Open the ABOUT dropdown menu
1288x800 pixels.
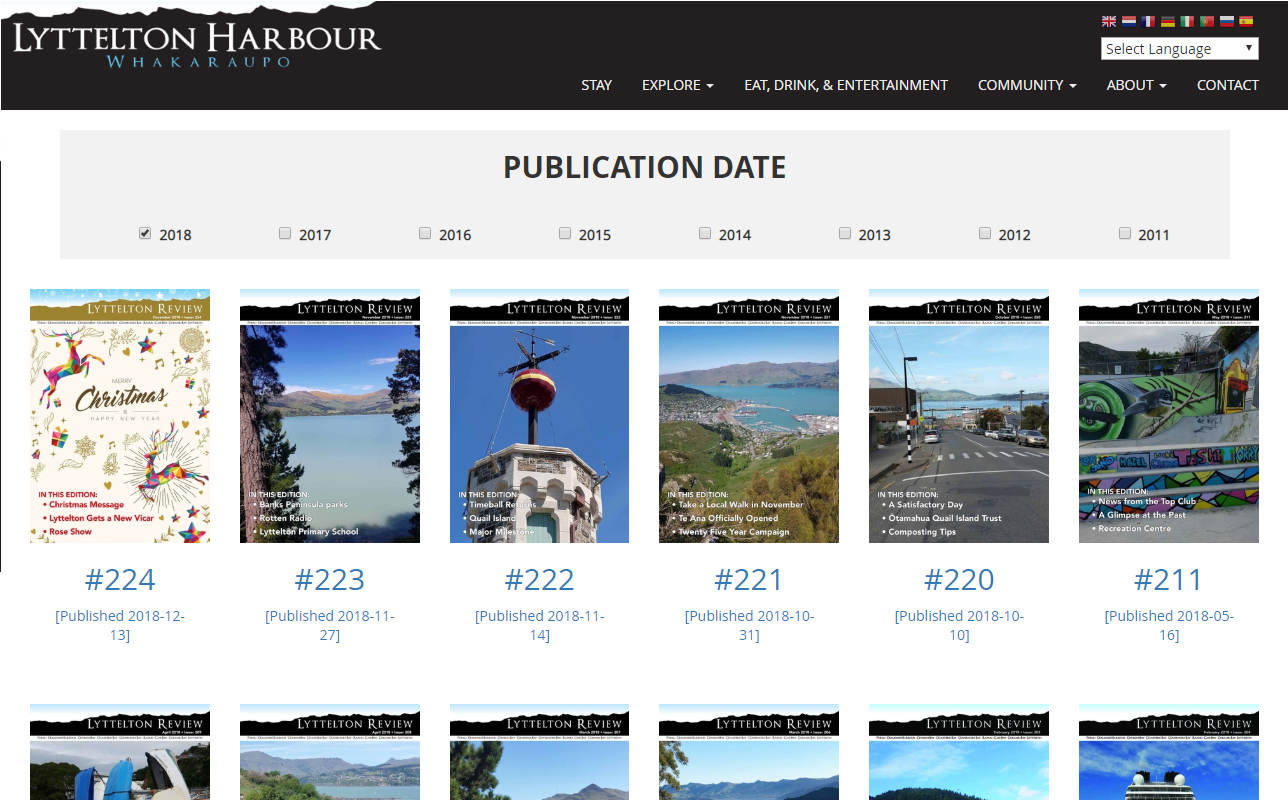(1137, 85)
